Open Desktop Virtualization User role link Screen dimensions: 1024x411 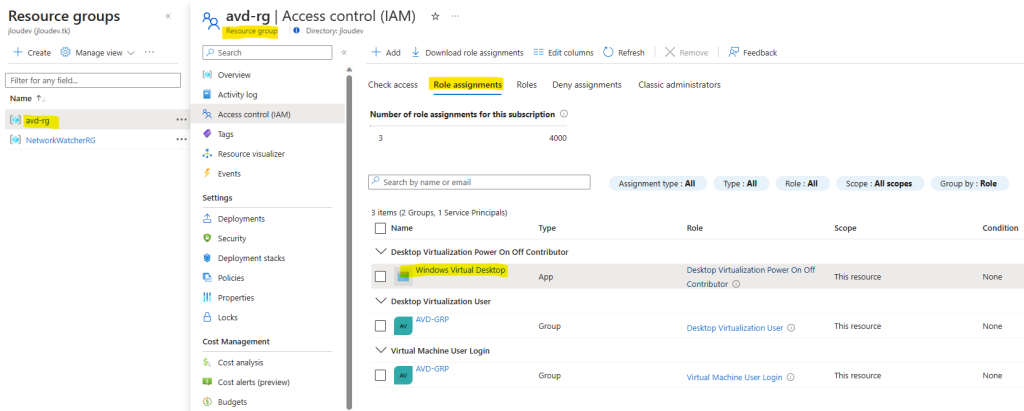click(x=735, y=328)
